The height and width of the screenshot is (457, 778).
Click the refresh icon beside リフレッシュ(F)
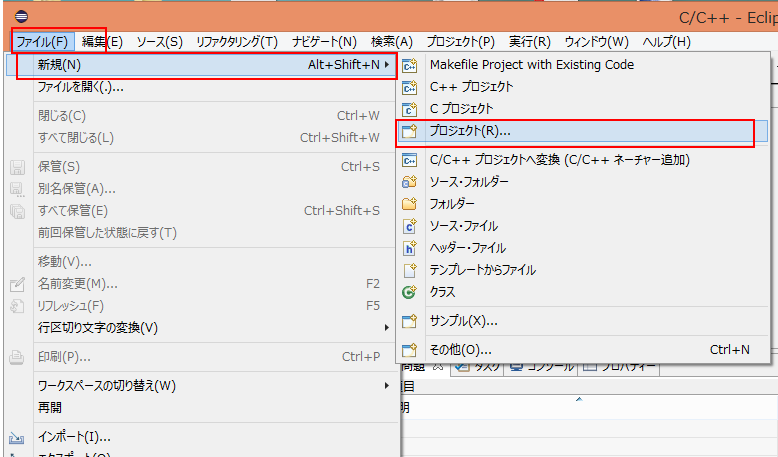coord(17,306)
